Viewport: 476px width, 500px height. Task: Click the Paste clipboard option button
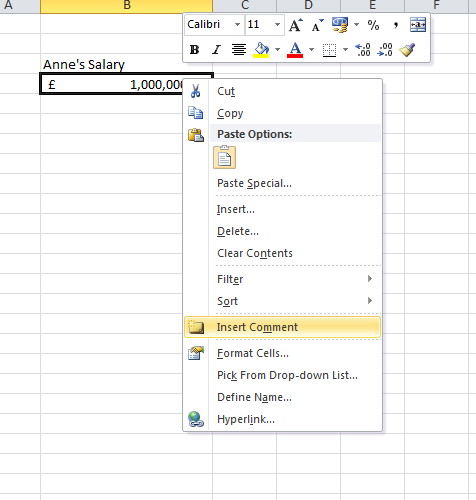point(224,157)
